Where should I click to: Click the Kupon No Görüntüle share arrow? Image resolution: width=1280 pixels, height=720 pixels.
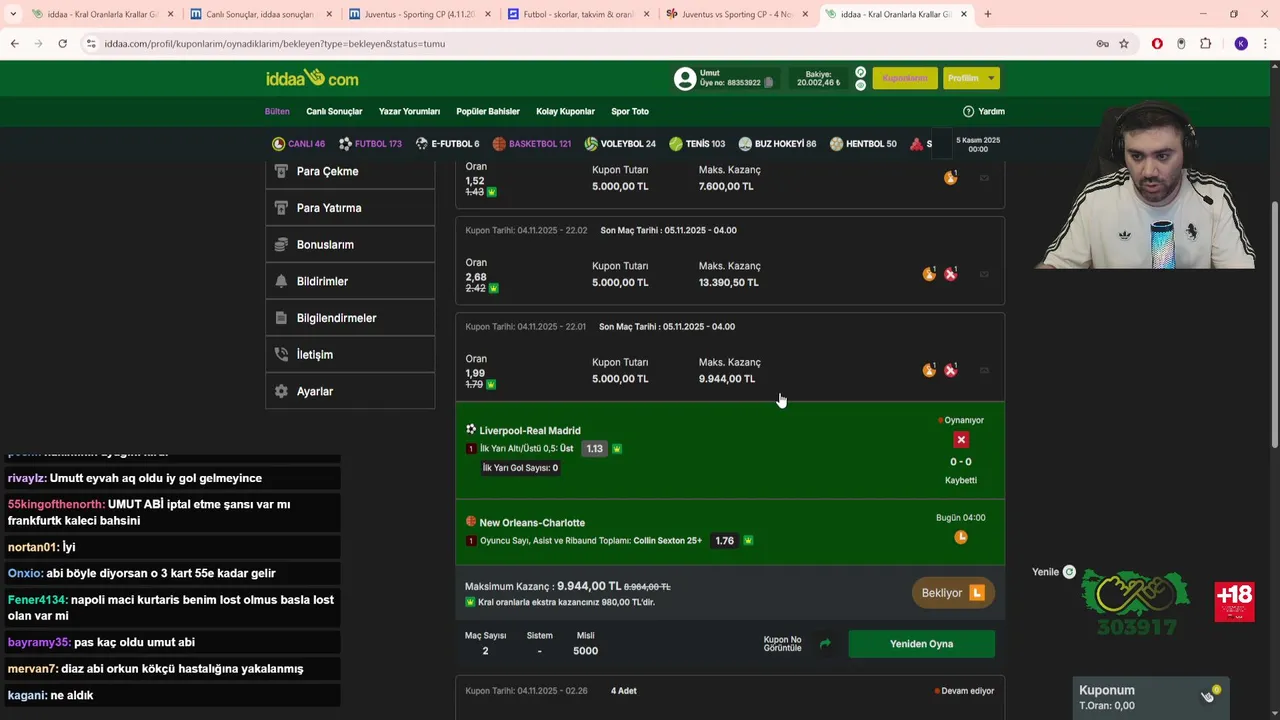825,644
